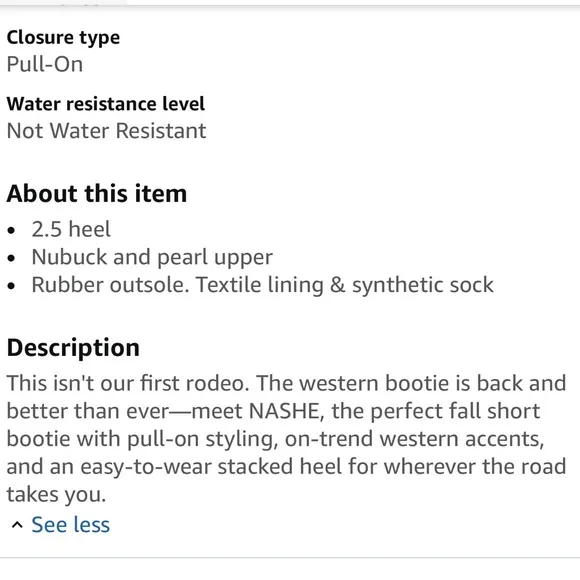
Task: Click the Textile lining & synthetic sock phrase
Action: point(345,285)
